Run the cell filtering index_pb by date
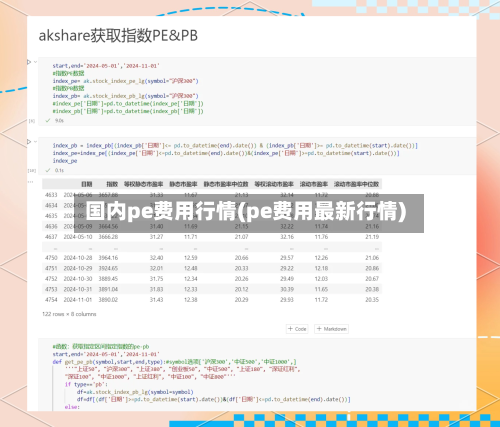The width and height of the screenshot is (500, 427). click(x=29, y=142)
